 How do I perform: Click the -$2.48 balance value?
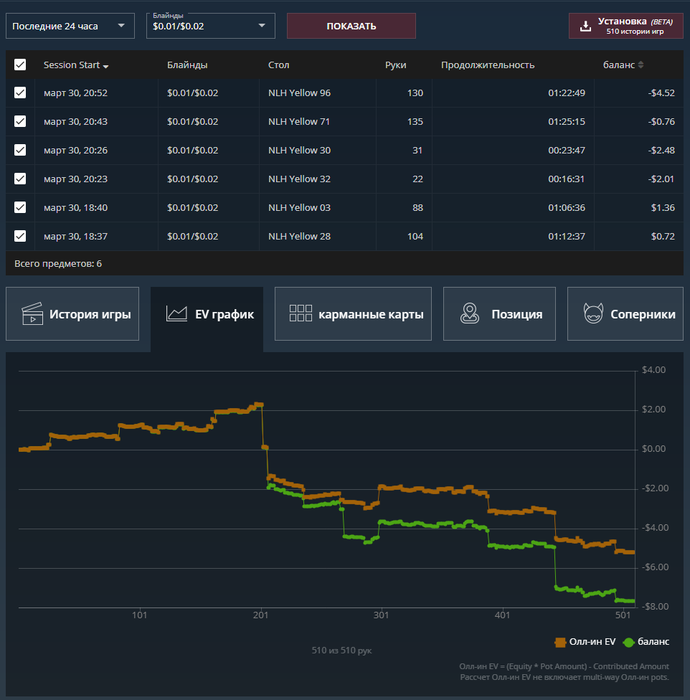tap(661, 150)
